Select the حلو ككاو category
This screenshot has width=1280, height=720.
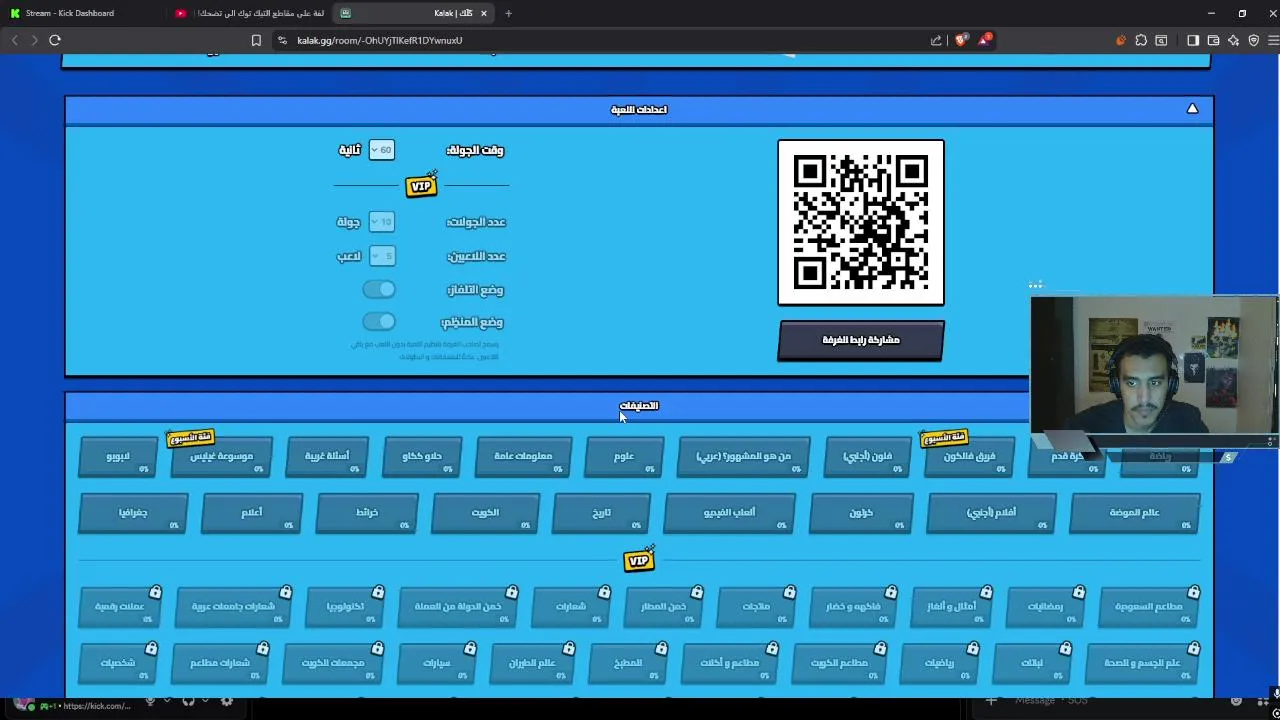pyautogui.click(x=422, y=457)
